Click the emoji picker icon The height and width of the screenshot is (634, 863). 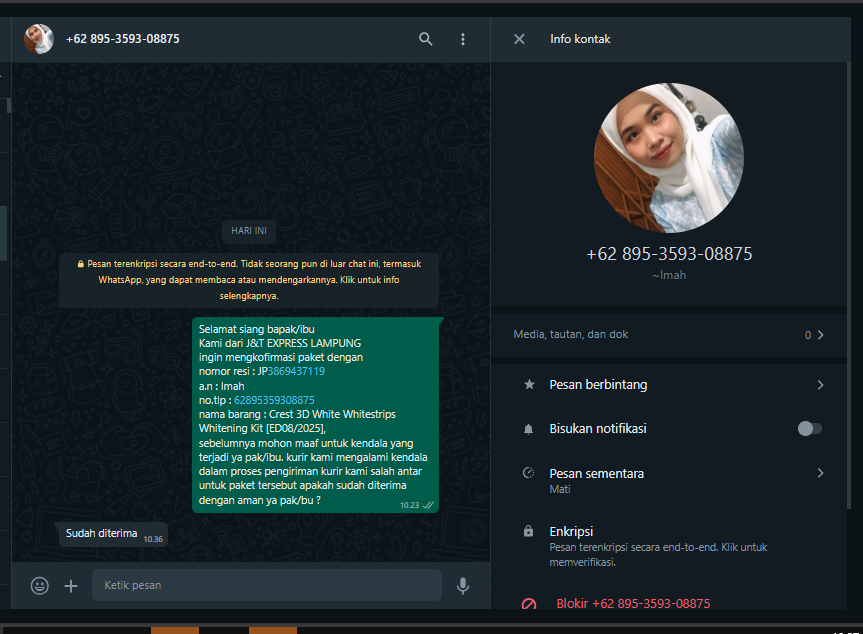point(40,586)
